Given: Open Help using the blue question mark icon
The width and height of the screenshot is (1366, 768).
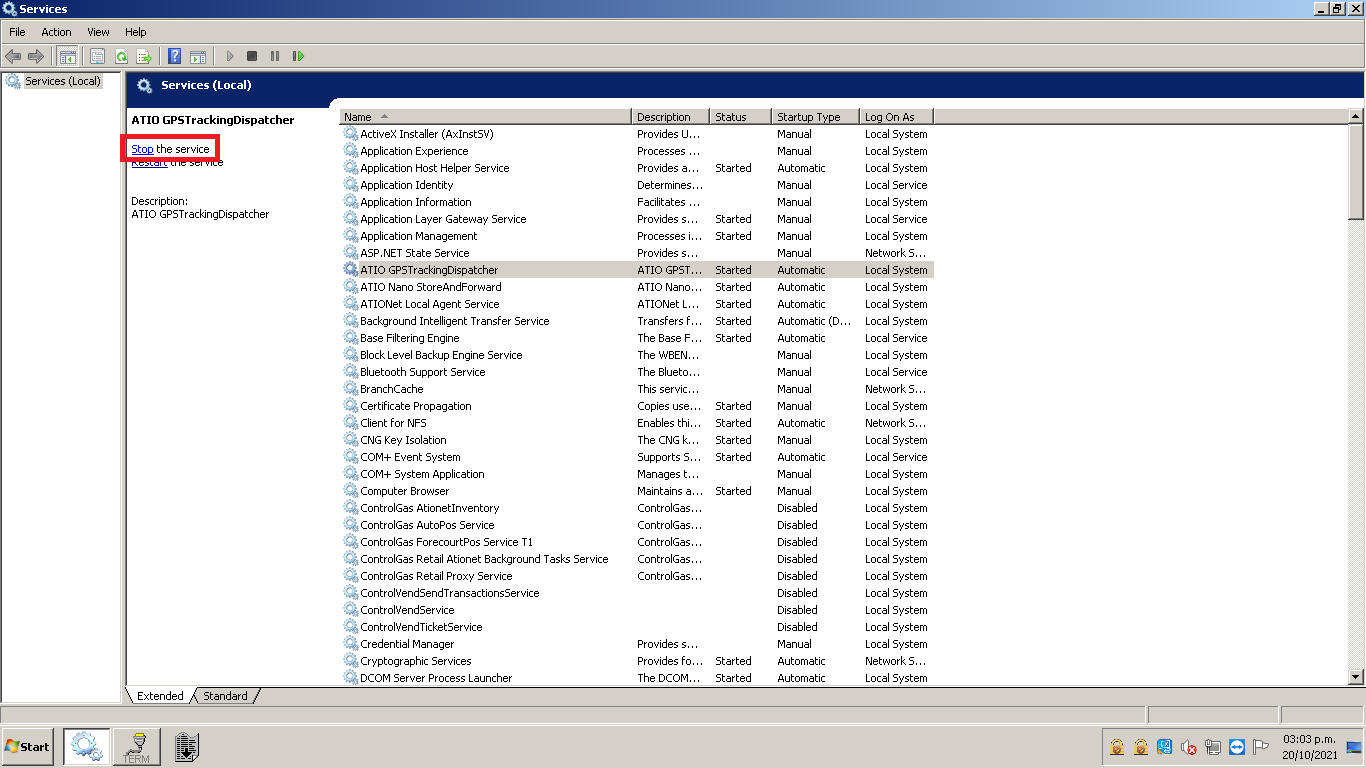Looking at the screenshot, I should click(175, 56).
